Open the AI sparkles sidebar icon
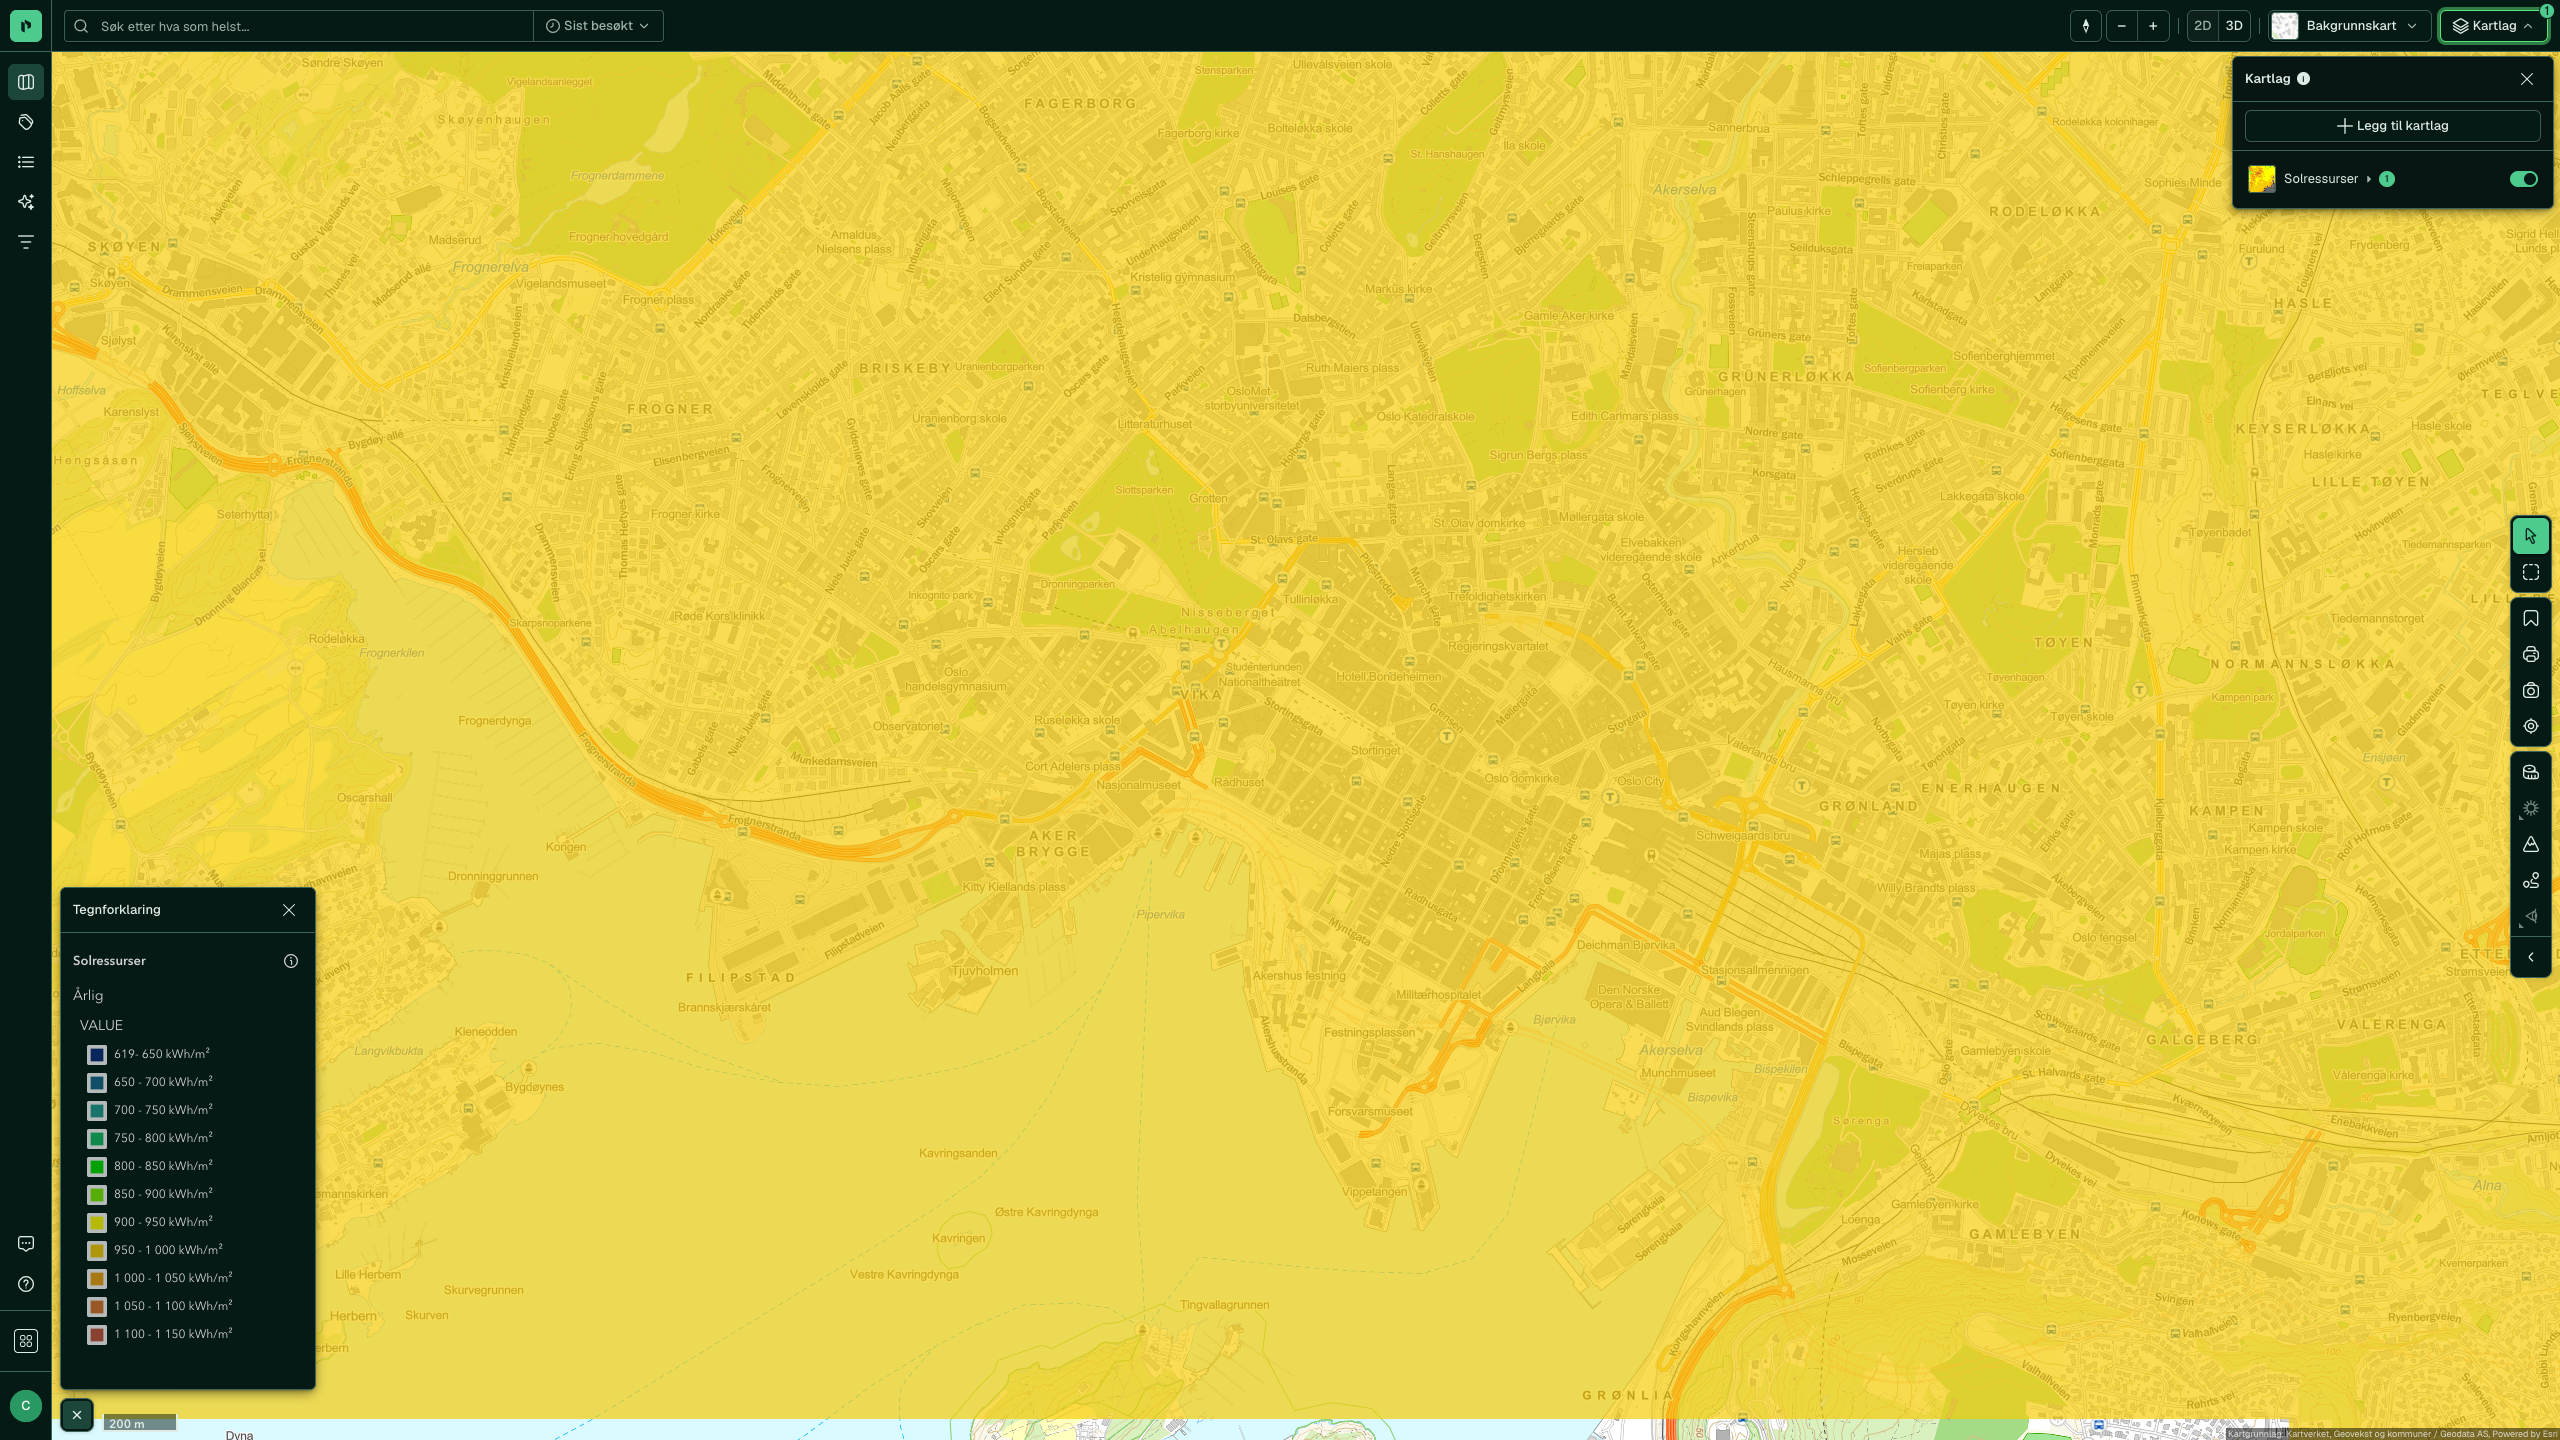 coord(26,202)
